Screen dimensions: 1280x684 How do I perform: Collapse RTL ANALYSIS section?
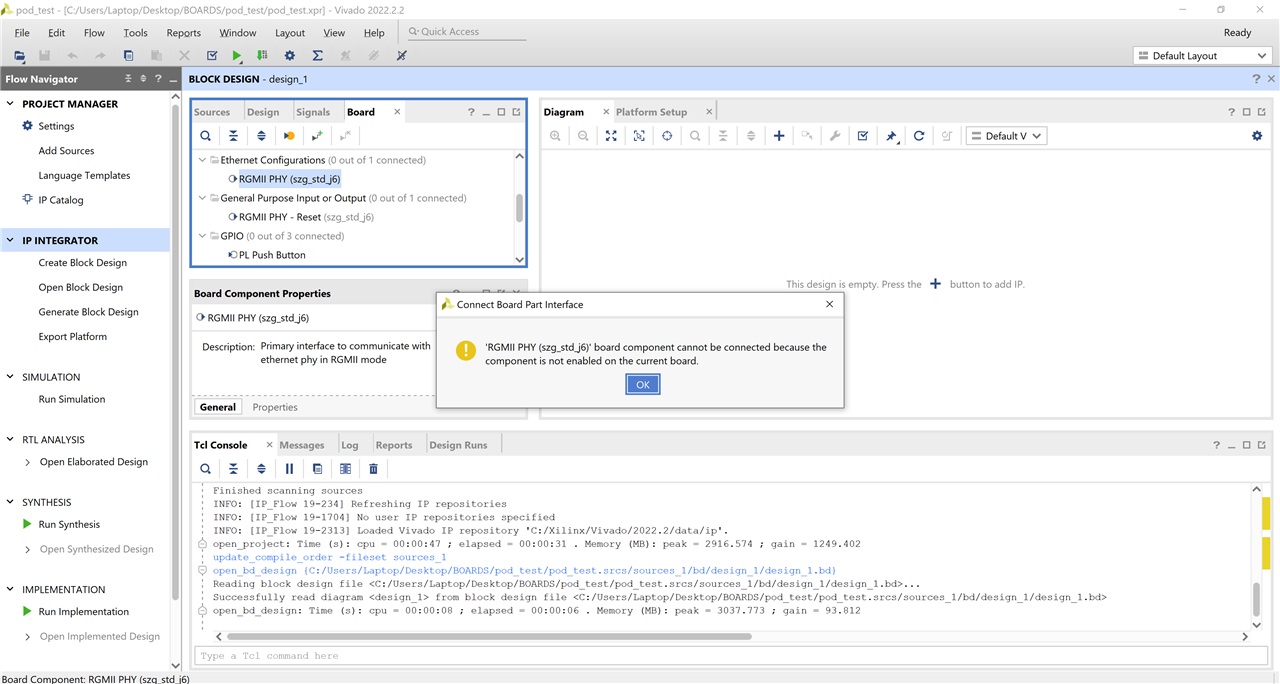(x=10, y=440)
